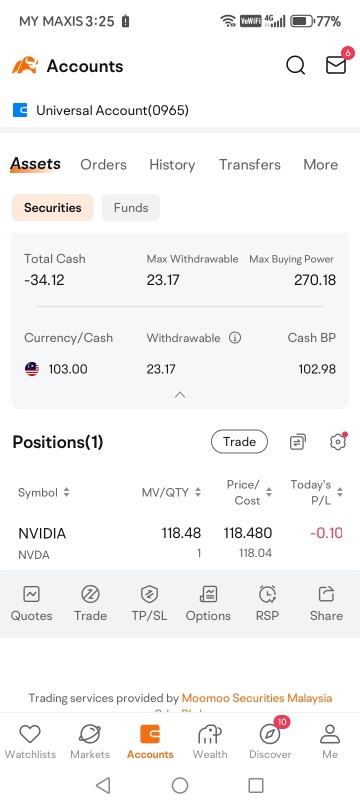Select the Securities filter
The height and width of the screenshot is (805, 360).
[x=52, y=207]
